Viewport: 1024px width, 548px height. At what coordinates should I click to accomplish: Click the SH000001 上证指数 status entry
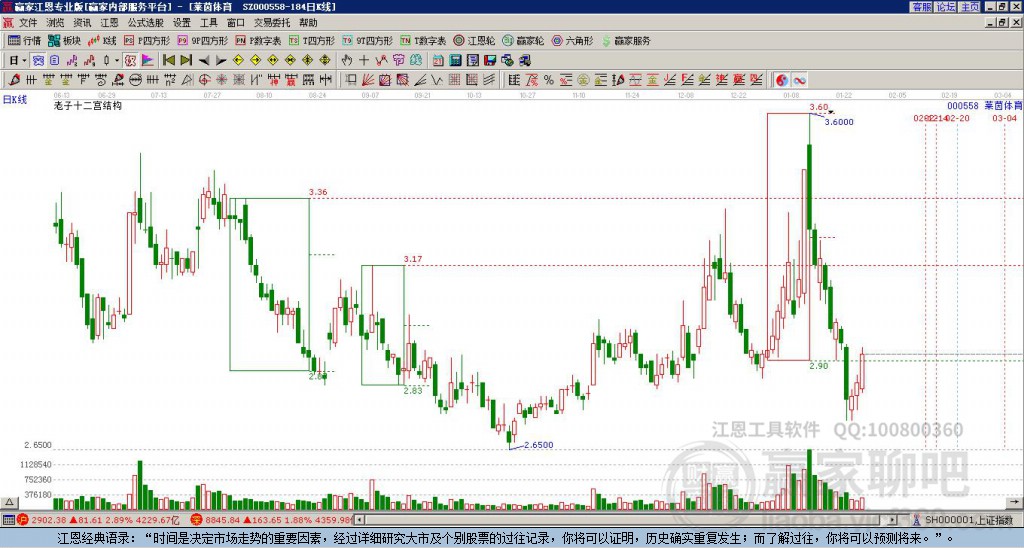pyautogui.click(x=969, y=520)
